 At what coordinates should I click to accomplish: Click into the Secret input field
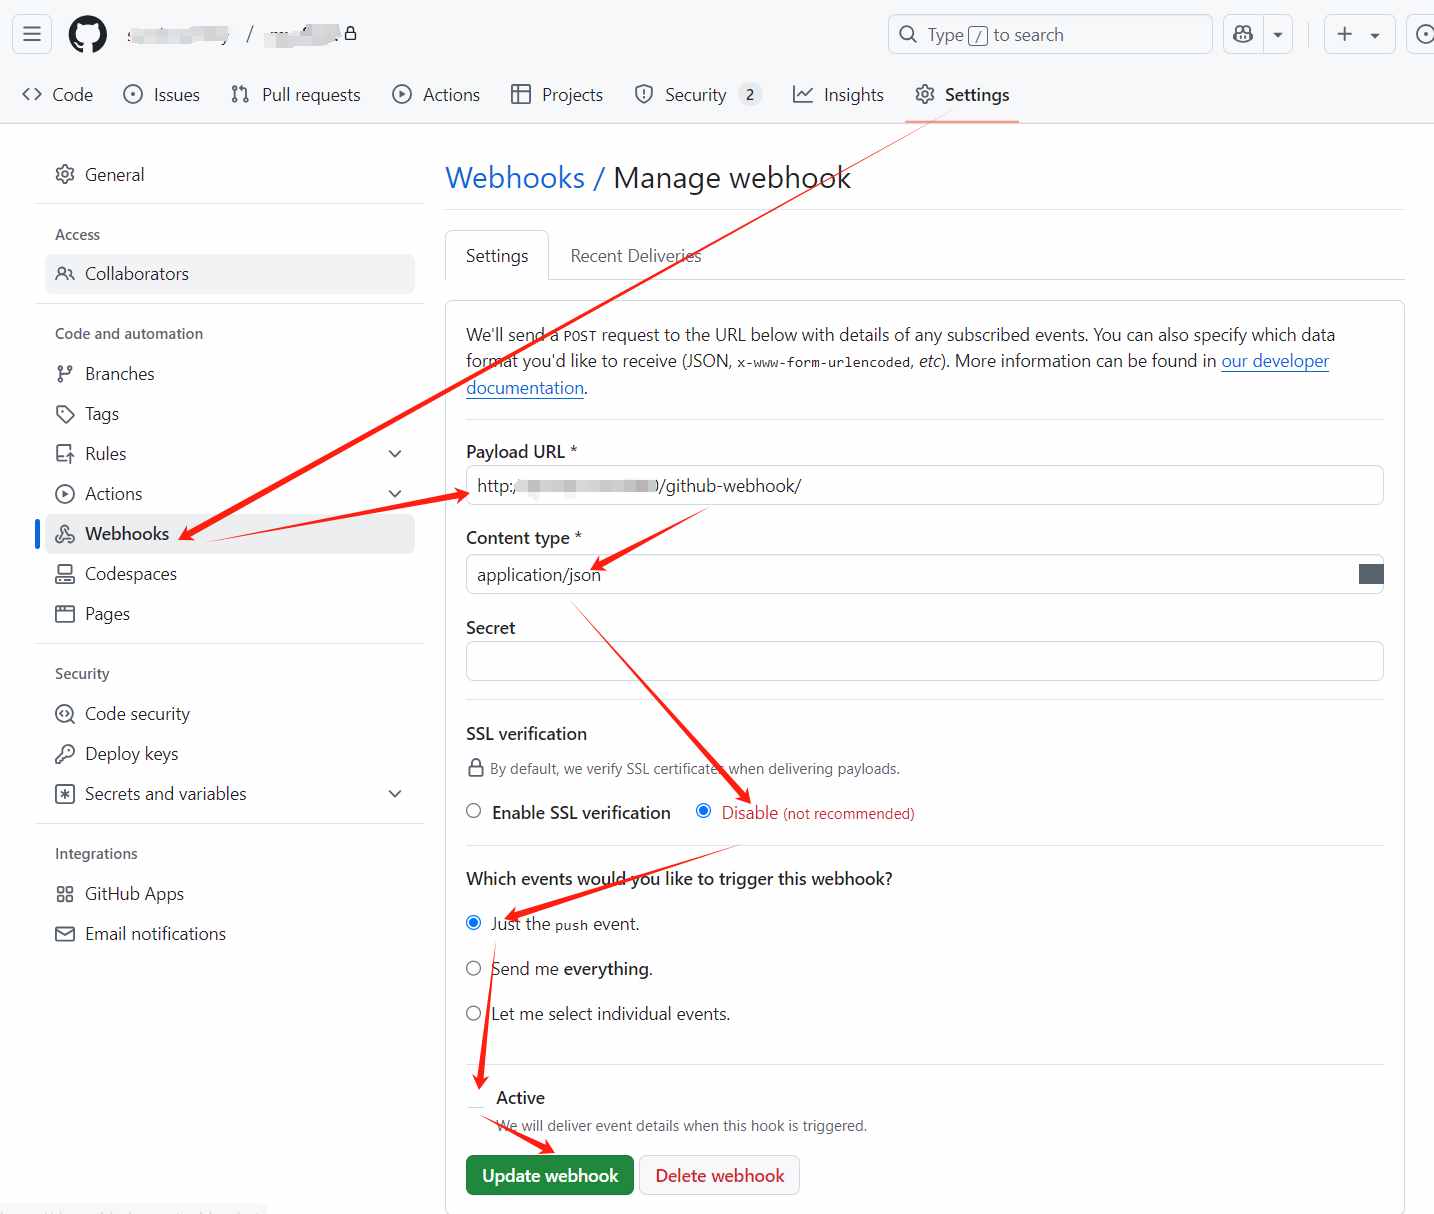(x=924, y=661)
